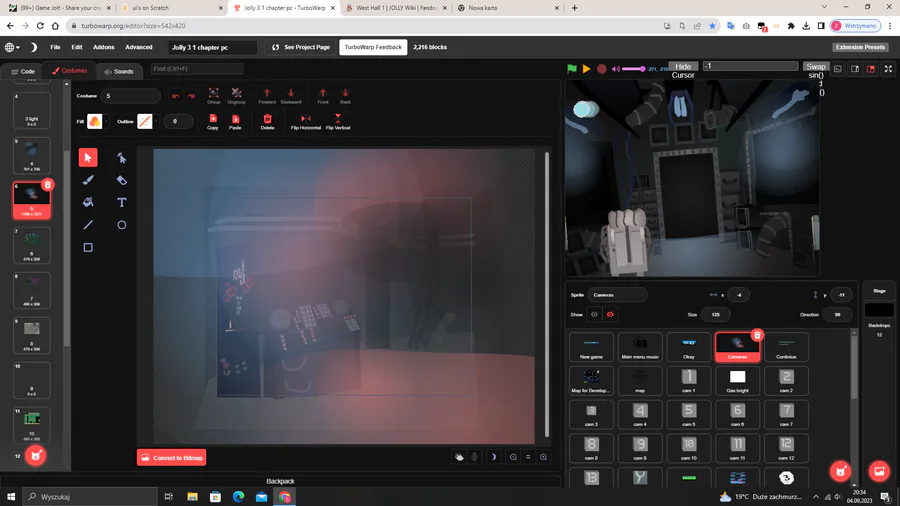The height and width of the screenshot is (506, 900).
Task: Switch to the Sounds tab
Action: (x=119, y=71)
